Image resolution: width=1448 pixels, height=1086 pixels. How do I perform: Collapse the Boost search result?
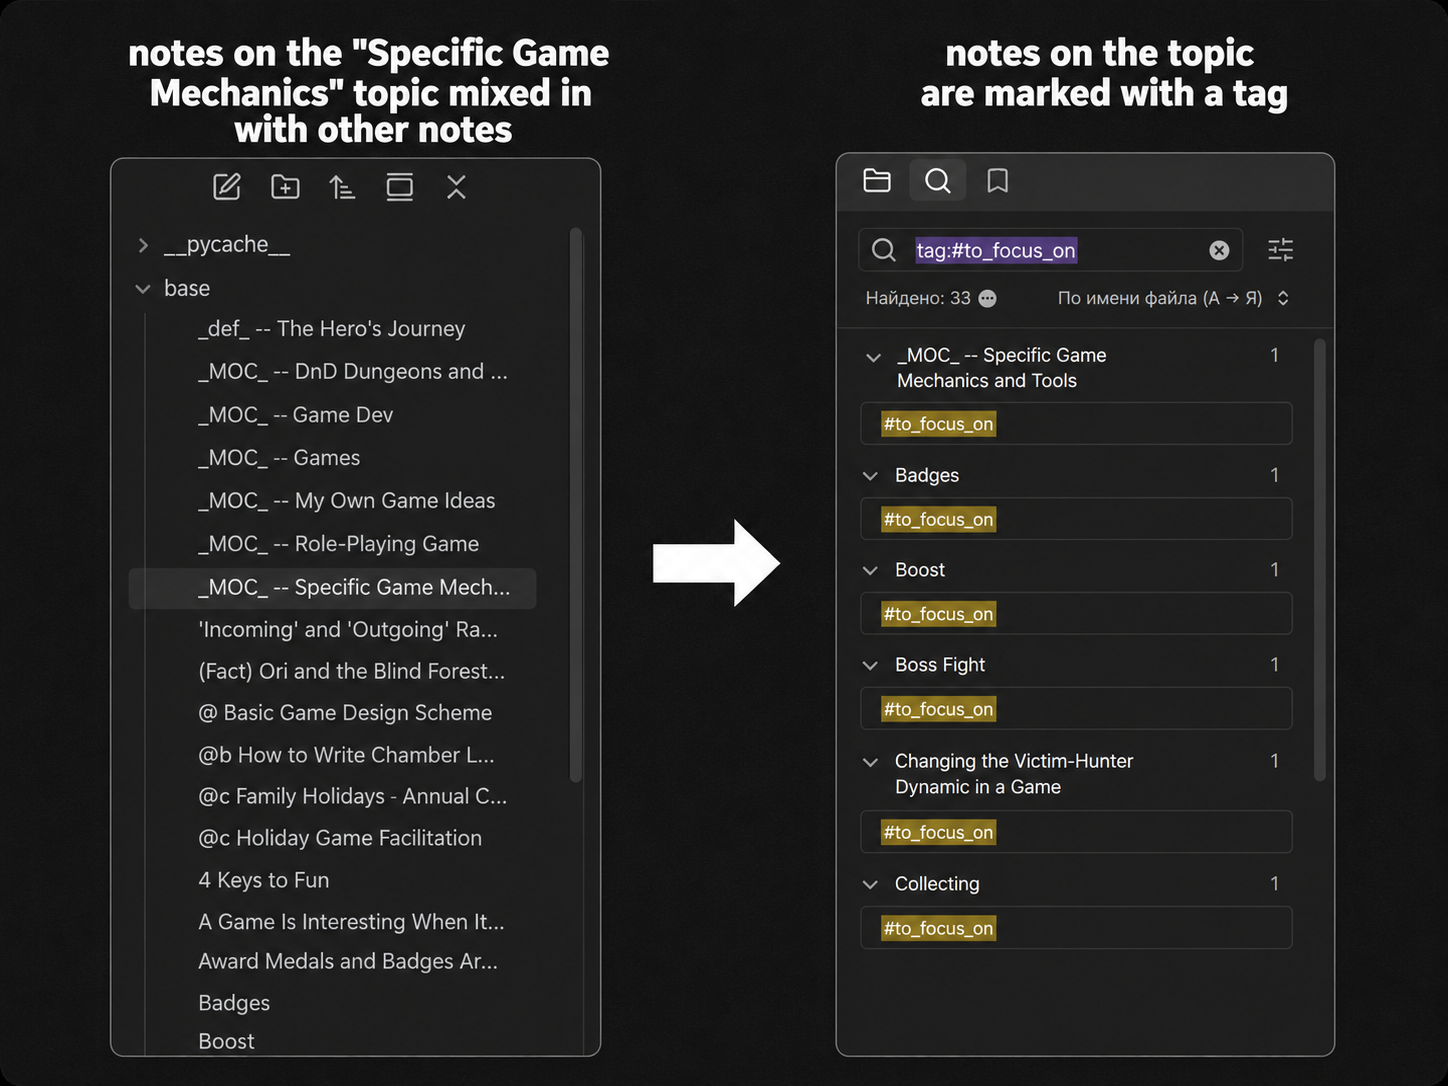tap(871, 570)
